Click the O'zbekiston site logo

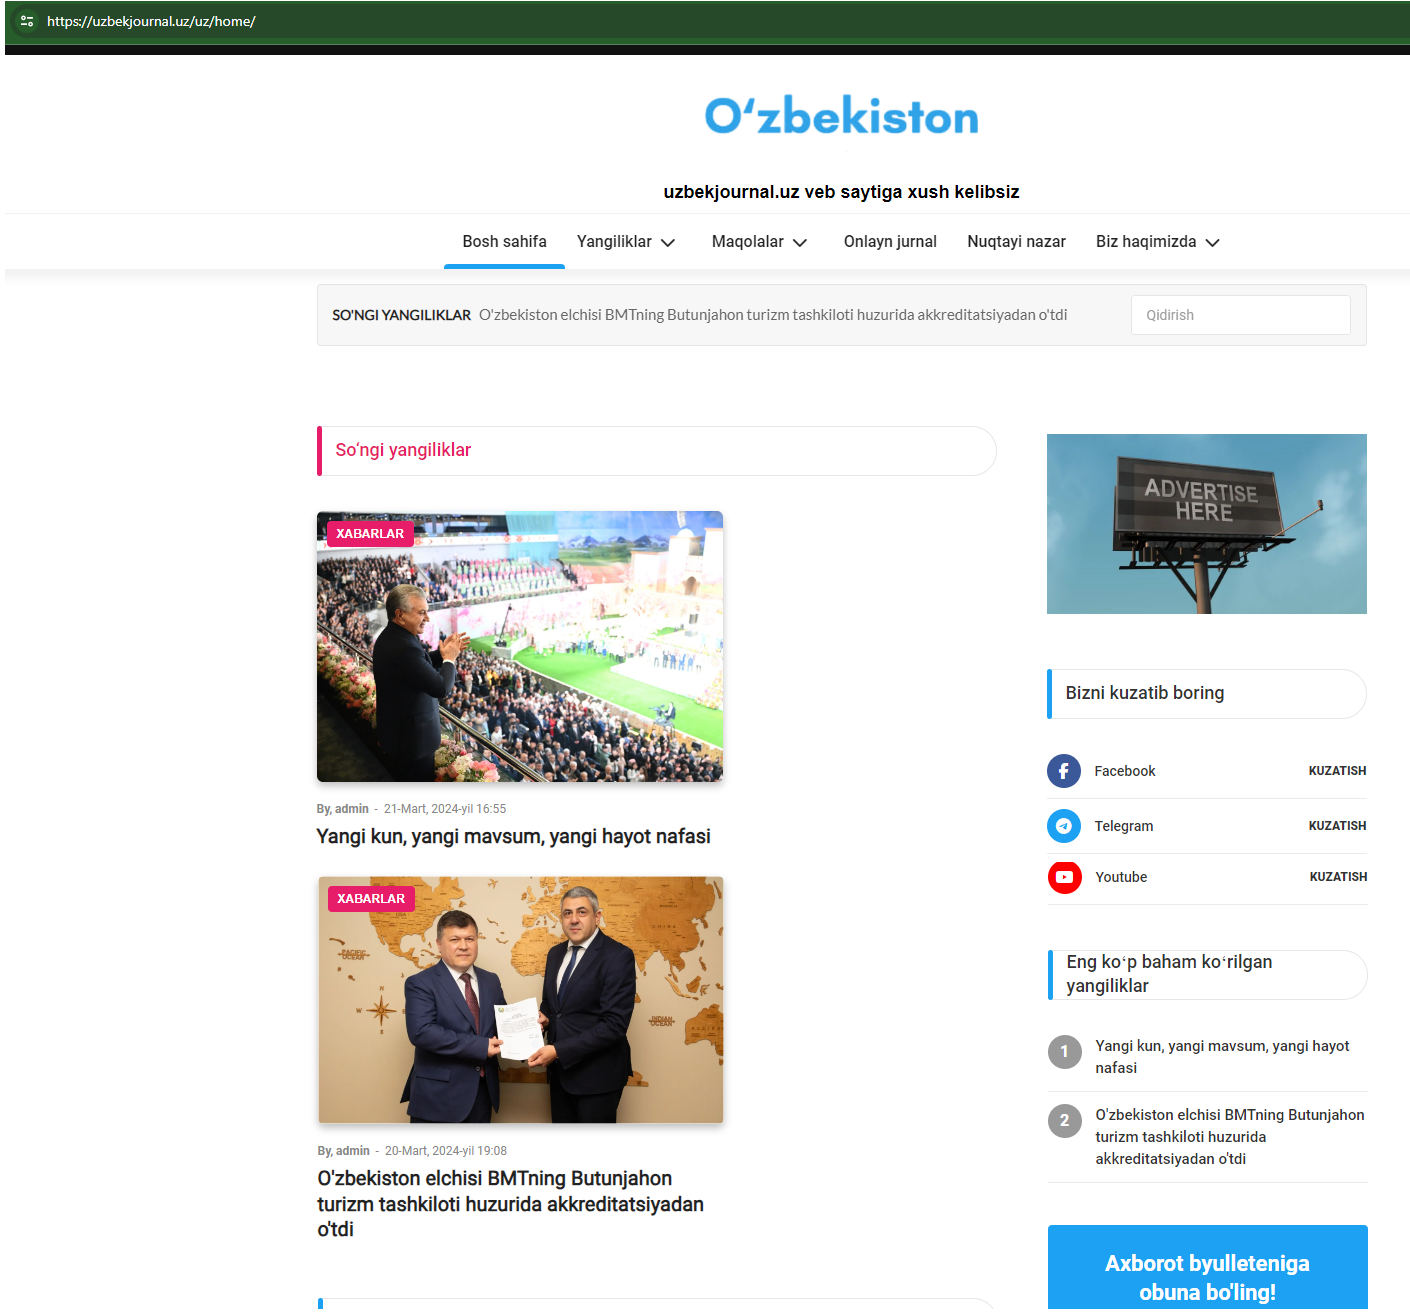click(x=841, y=115)
